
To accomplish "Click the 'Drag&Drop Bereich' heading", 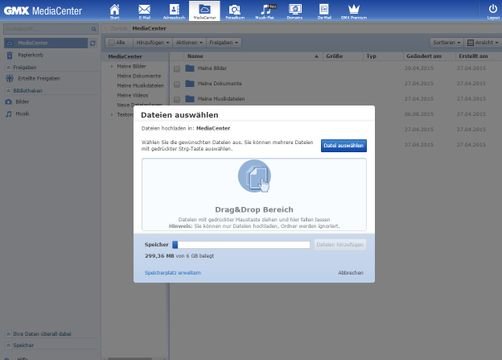I will coord(254,210).
